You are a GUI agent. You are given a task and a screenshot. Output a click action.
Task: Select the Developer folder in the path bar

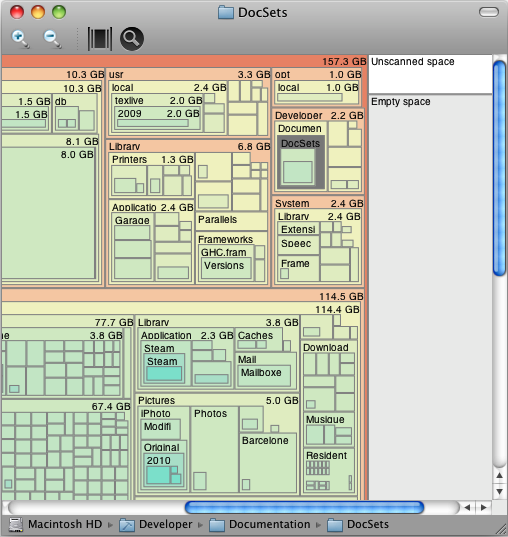[156, 525]
